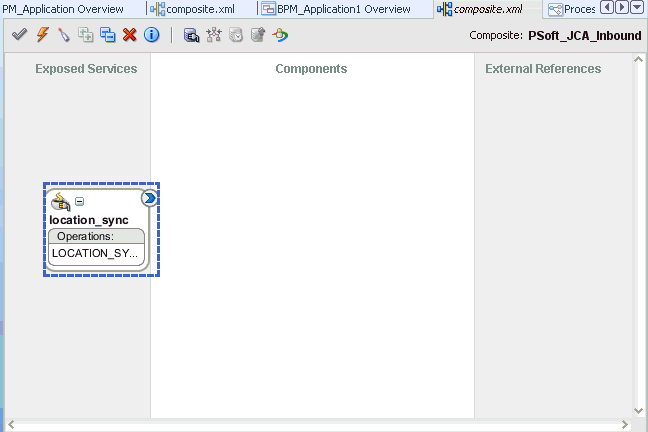648x432 pixels.
Task: Click the tab scroll right arrow
Action: [x=622, y=7]
